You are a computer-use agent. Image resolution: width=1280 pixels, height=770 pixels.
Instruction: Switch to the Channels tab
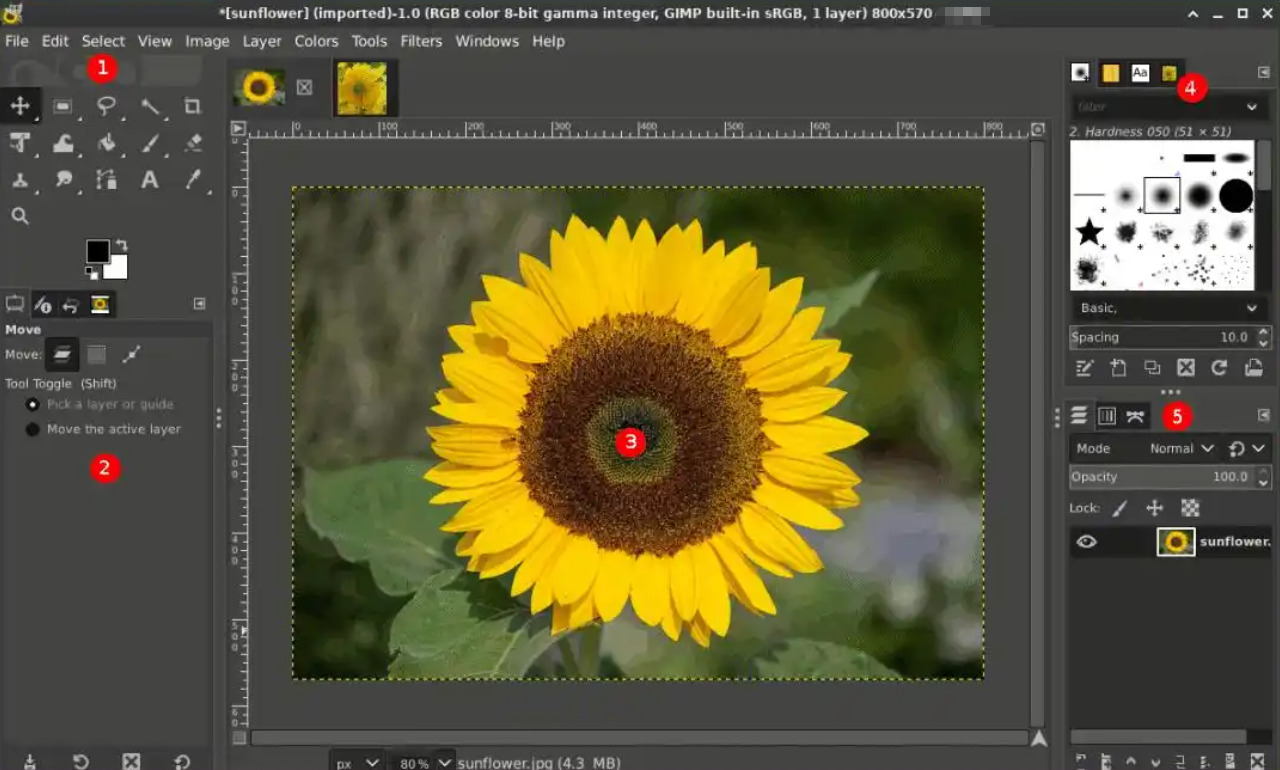coord(1107,416)
